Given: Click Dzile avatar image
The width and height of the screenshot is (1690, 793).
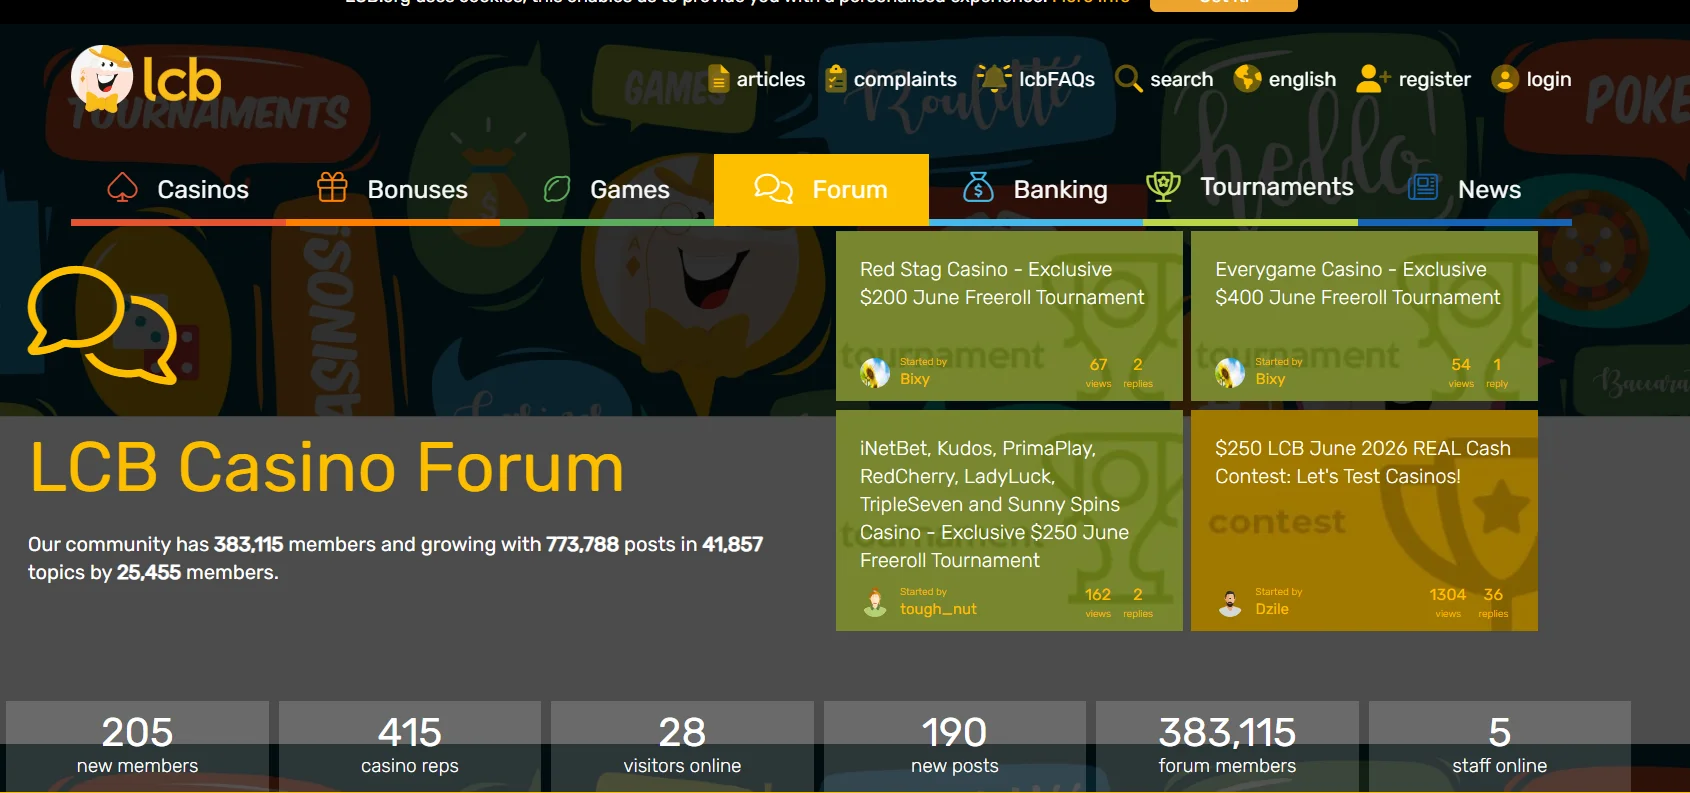Looking at the screenshot, I should point(1230,602).
